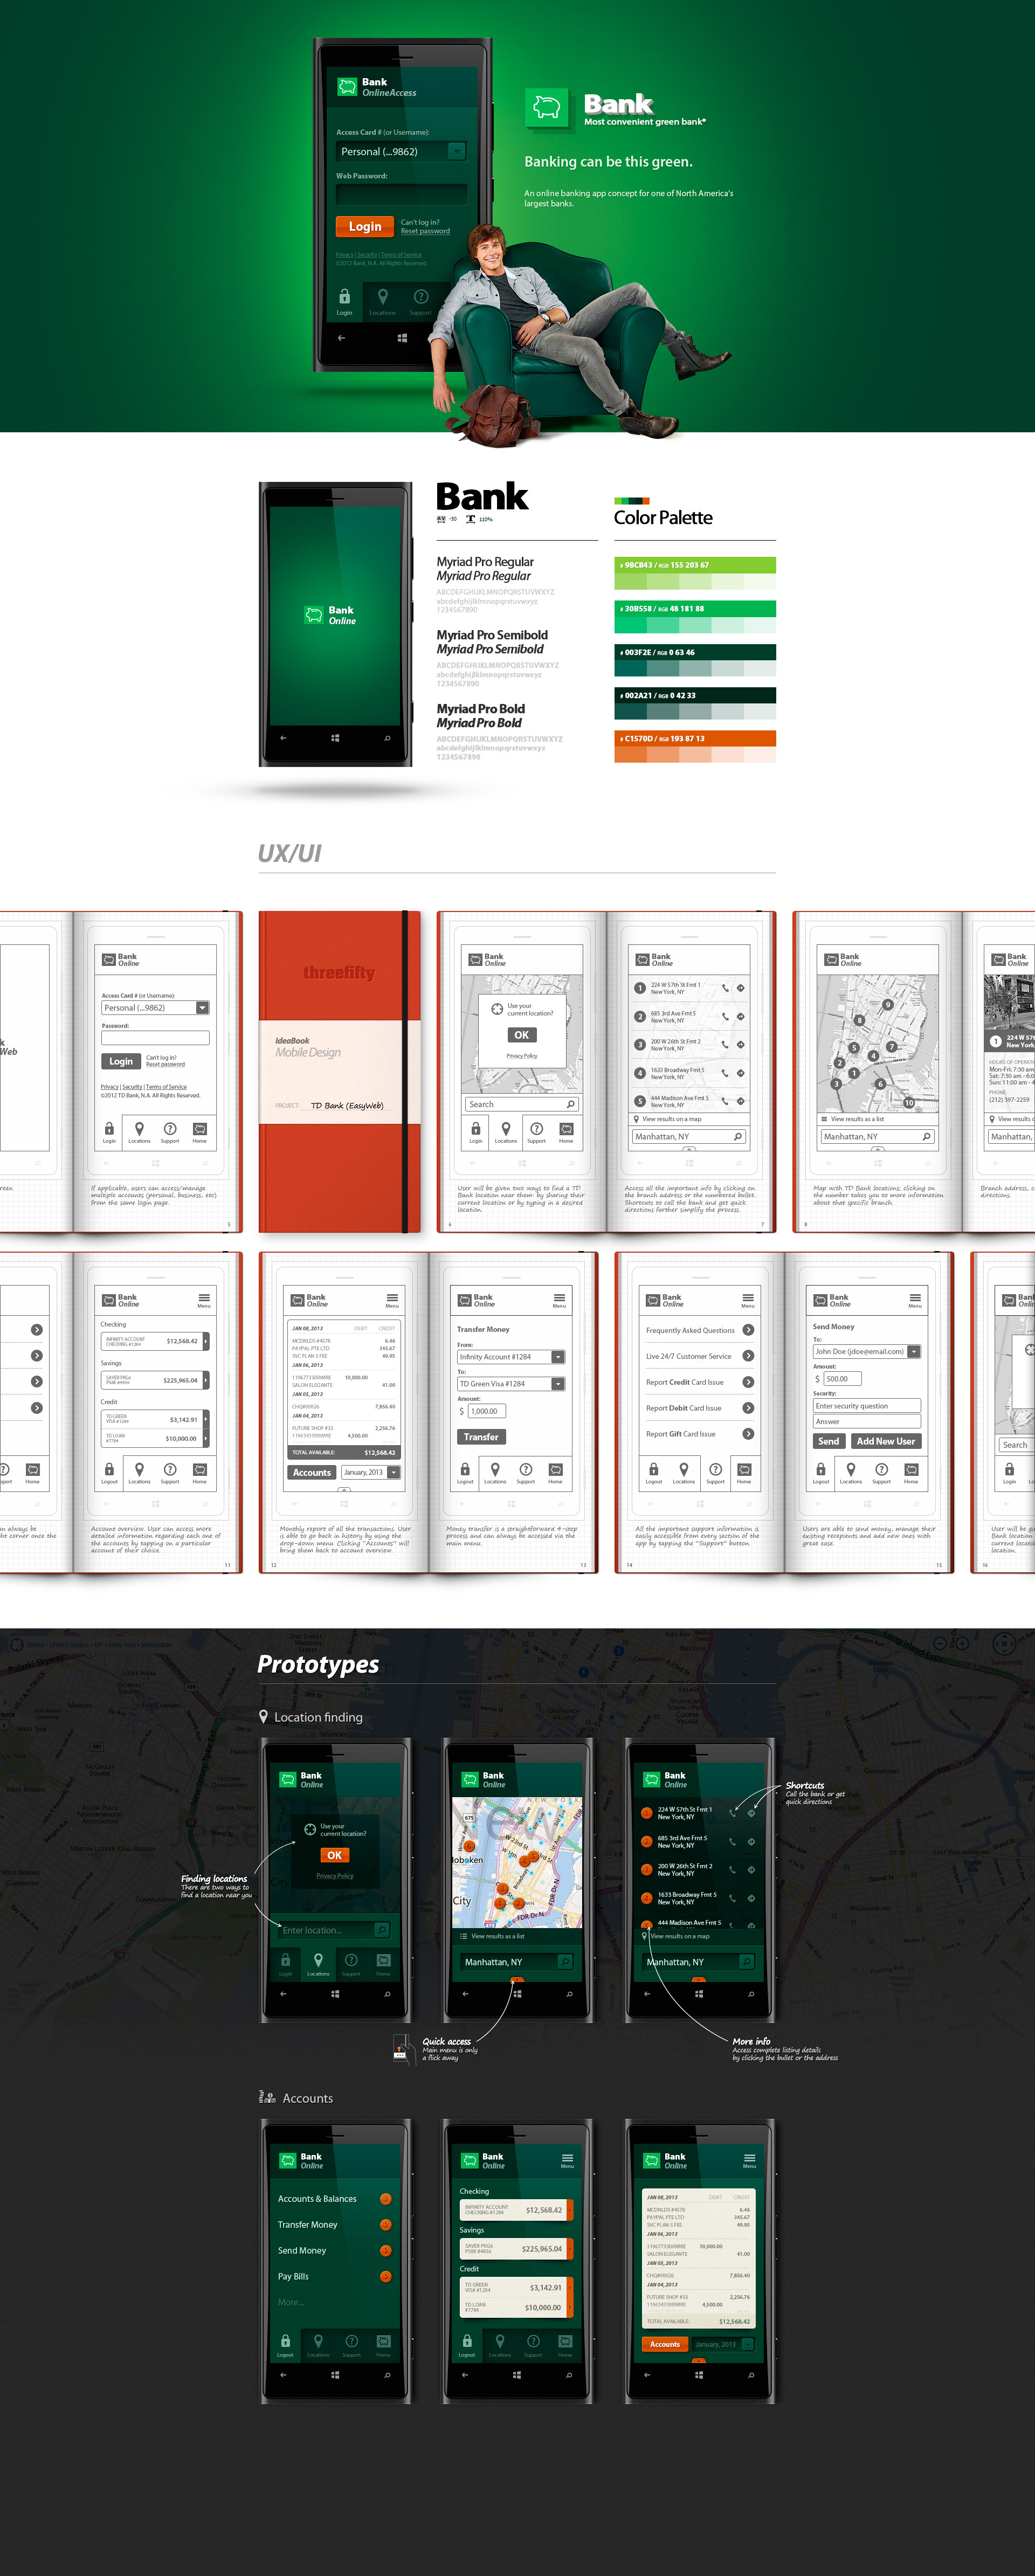Tap the Reset password link on the hero phone
The width and height of the screenshot is (1035, 2576).
click(x=425, y=232)
